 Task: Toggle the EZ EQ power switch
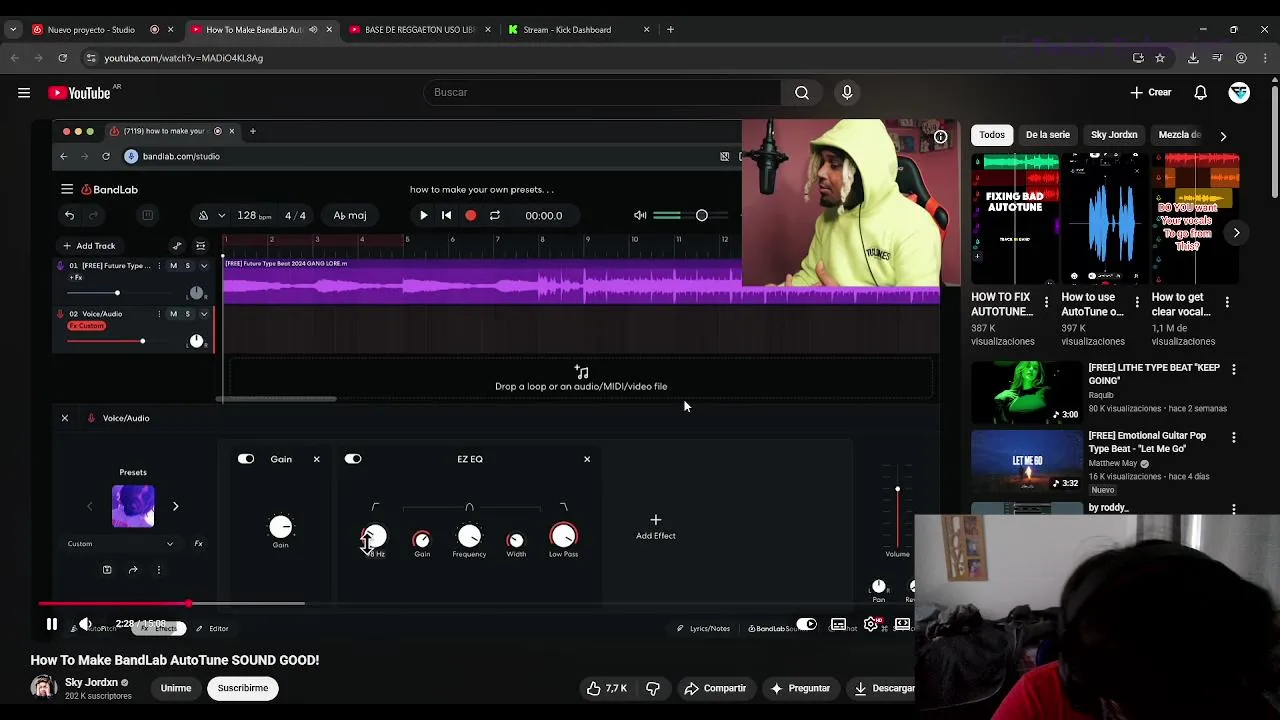coord(353,459)
